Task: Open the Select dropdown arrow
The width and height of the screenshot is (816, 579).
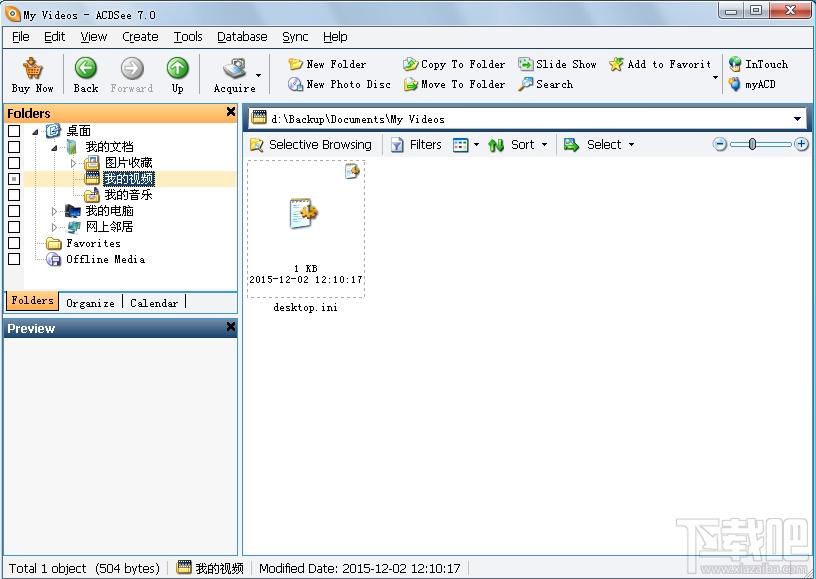Action: pyautogui.click(x=631, y=145)
